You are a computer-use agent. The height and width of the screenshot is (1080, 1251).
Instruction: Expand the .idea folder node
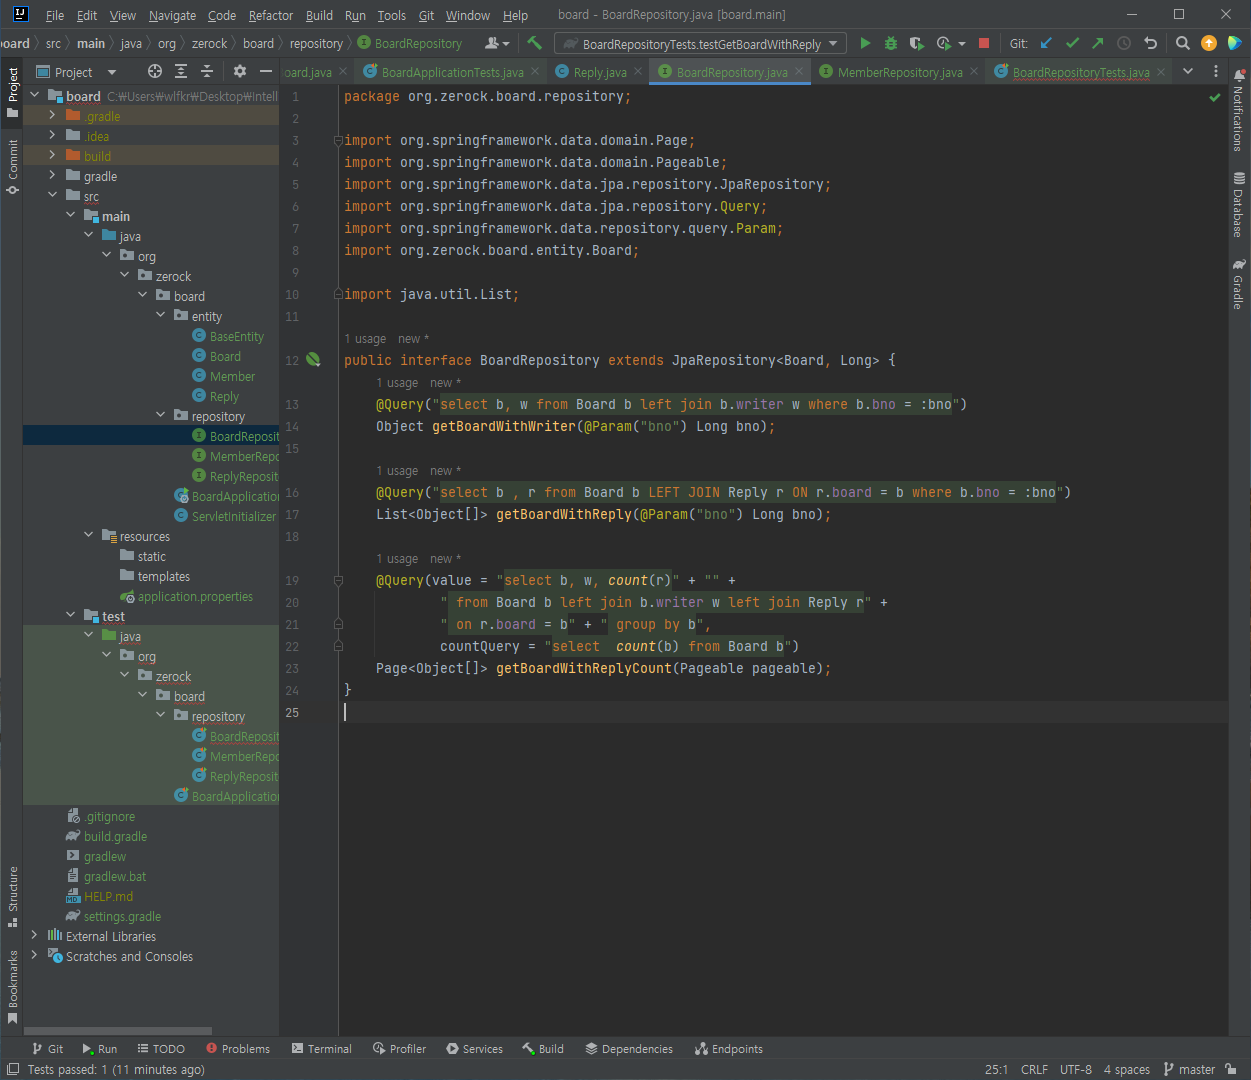point(52,136)
